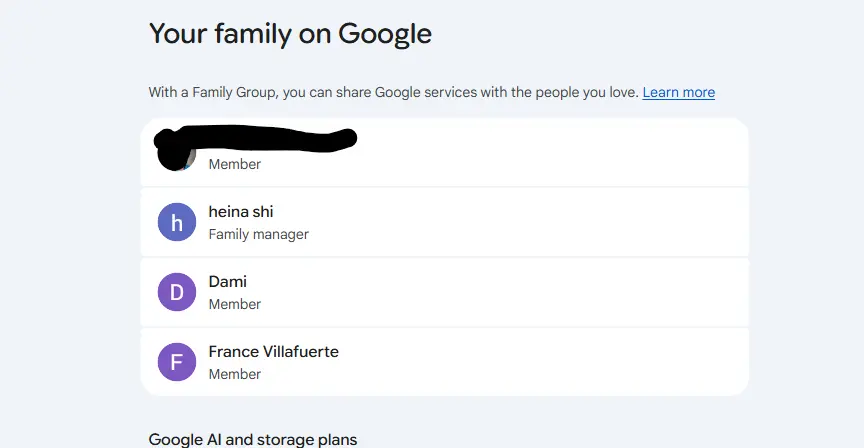Viewport: 864px width, 448px height.
Task: Click Dami's purple 'D' avatar
Action: click(177, 292)
